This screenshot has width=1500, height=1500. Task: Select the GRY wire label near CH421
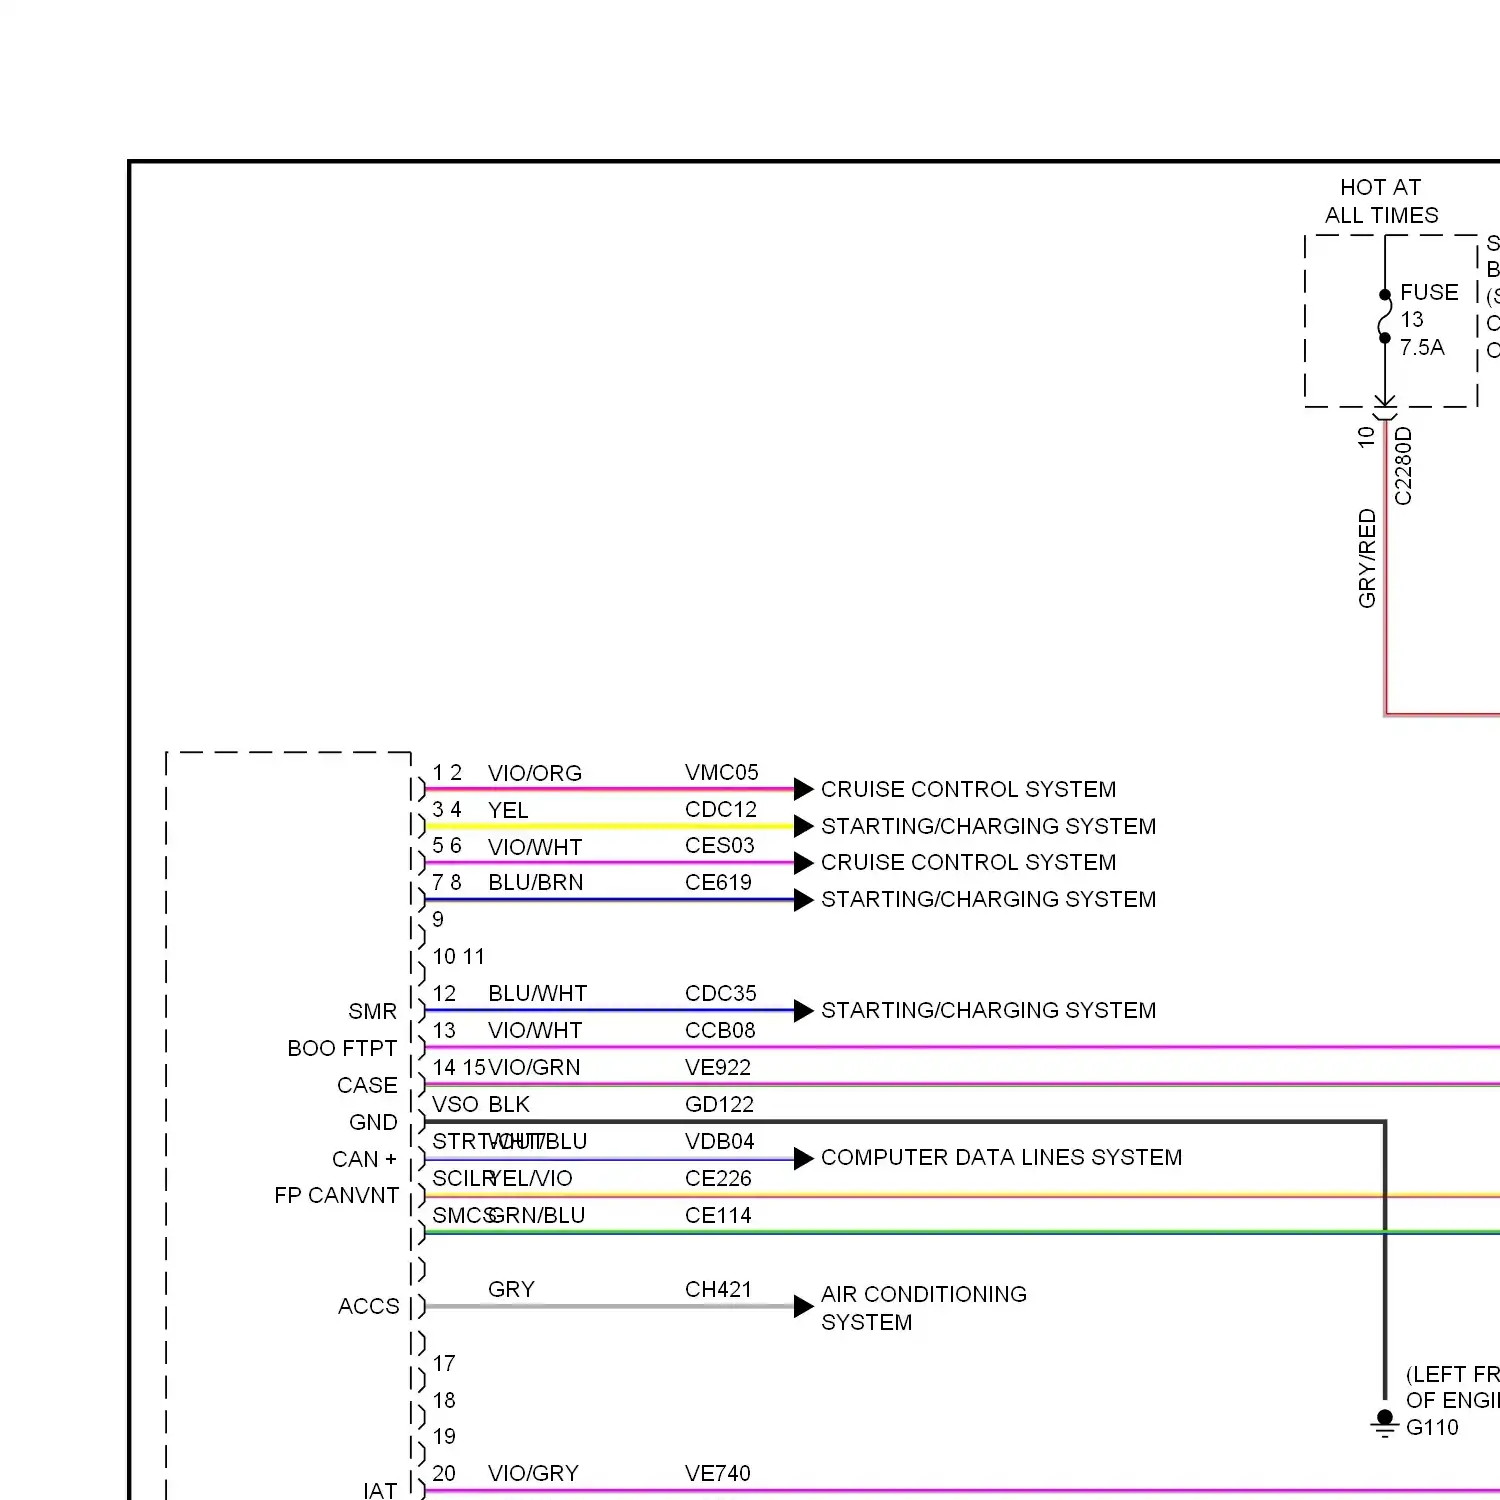511,1289
